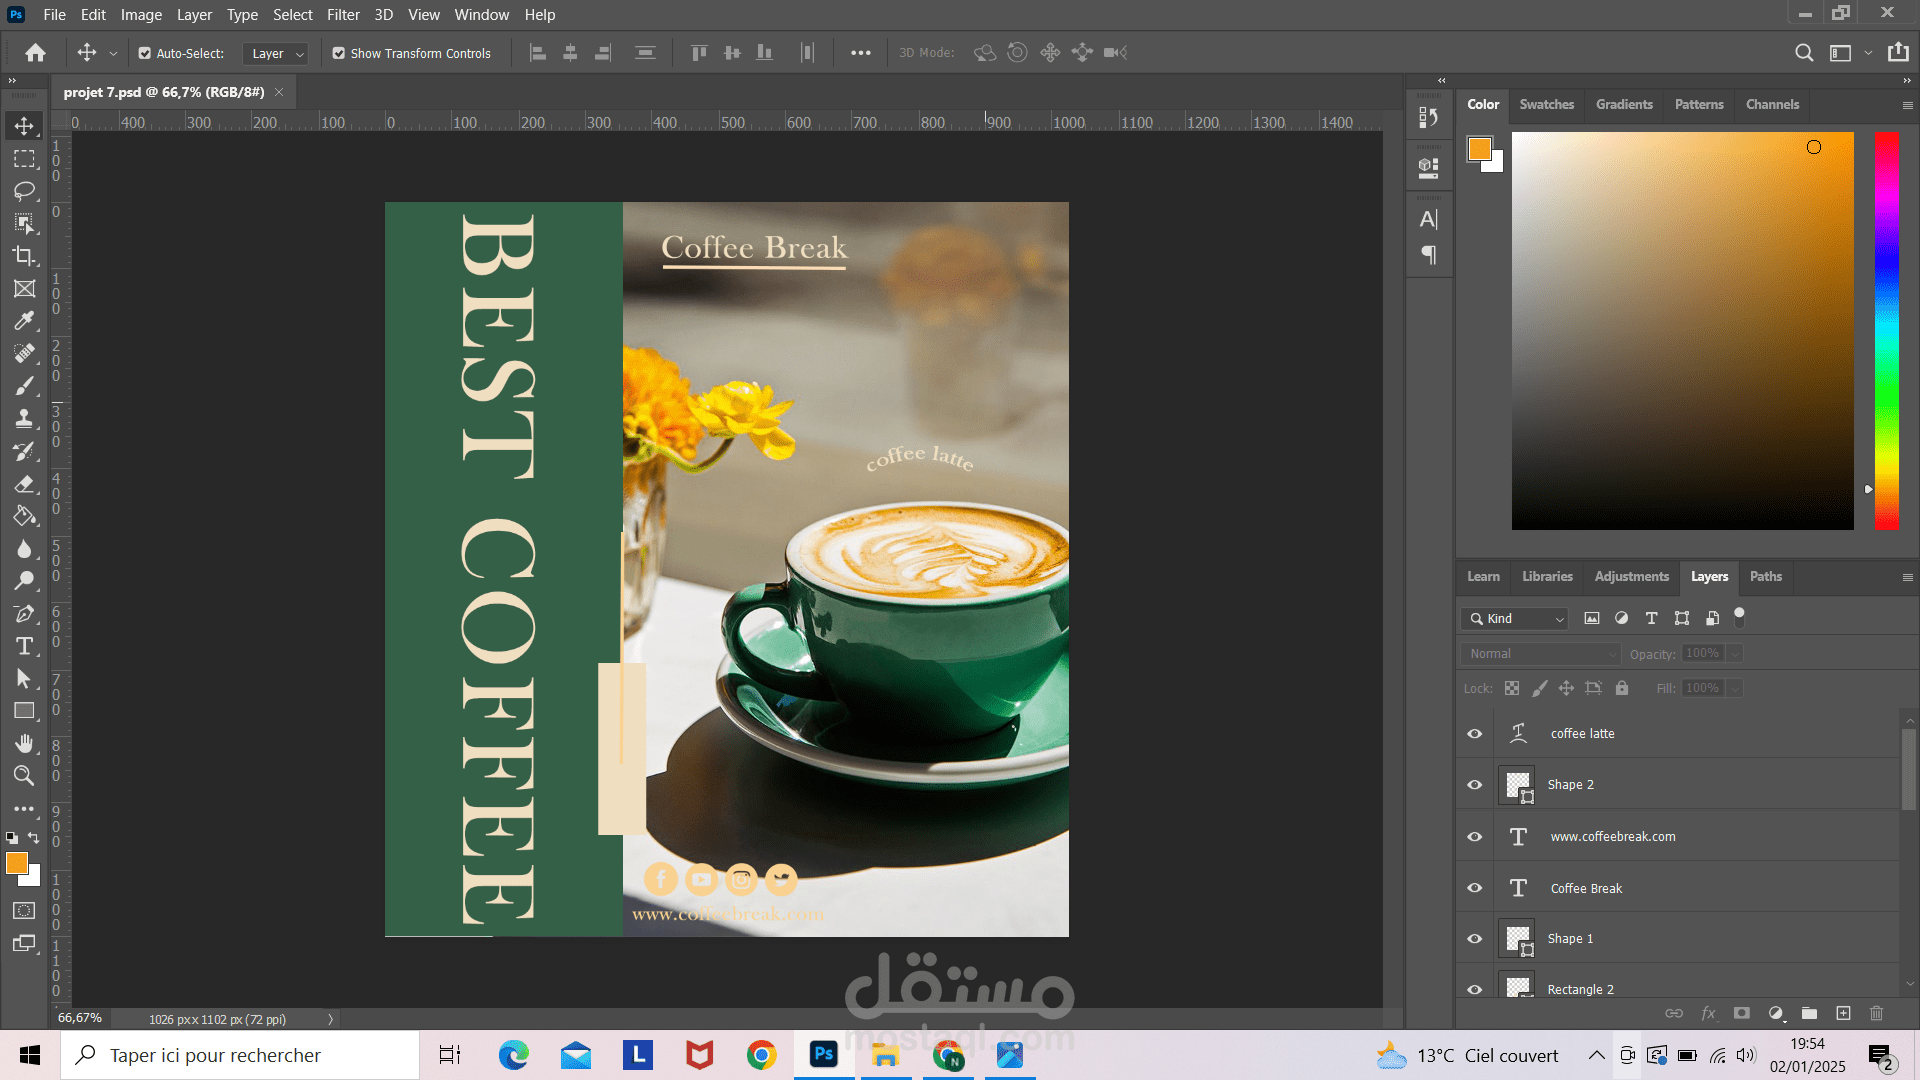Viewport: 1920px width, 1080px height.
Task: Select the Paint Bucket tool
Action: [24, 516]
